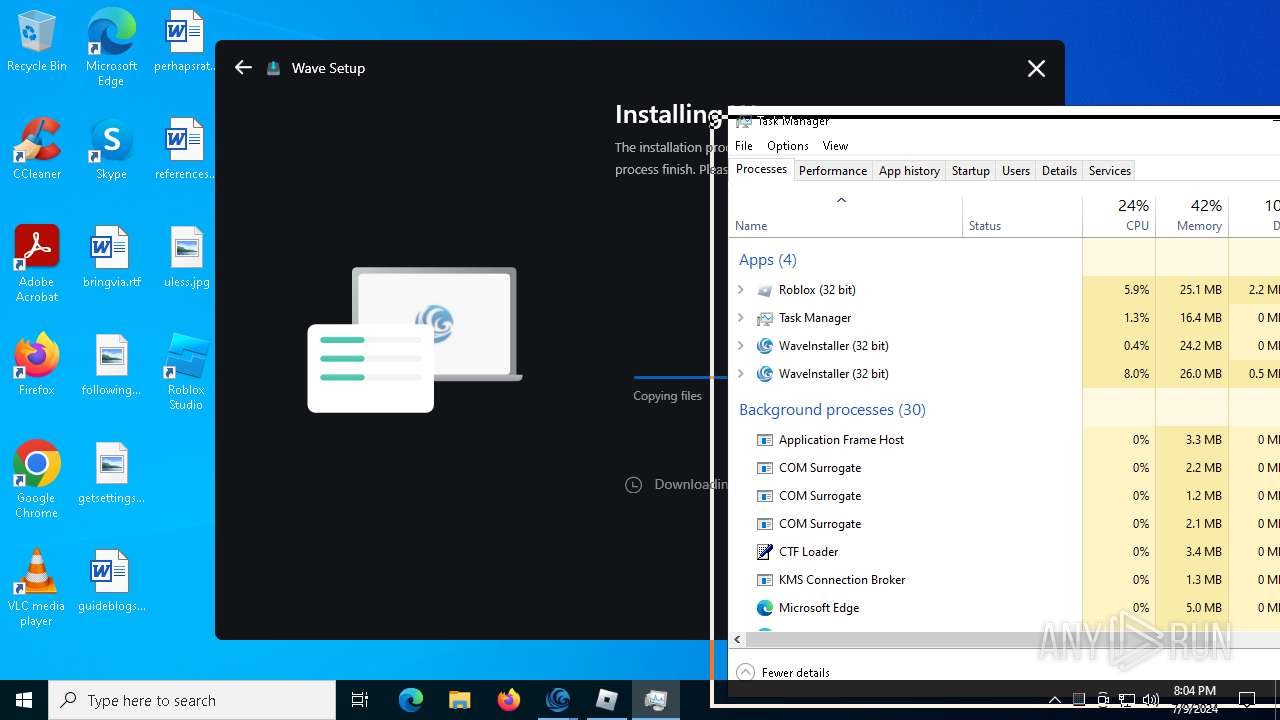The width and height of the screenshot is (1280, 720).
Task: Open File Explorer from taskbar
Action: click(460, 700)
